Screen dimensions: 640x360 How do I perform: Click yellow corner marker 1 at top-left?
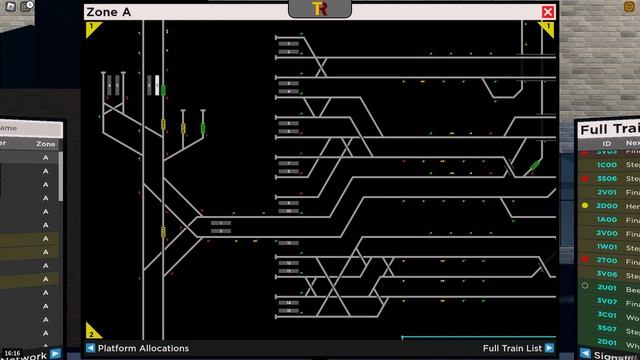point(92,28)
